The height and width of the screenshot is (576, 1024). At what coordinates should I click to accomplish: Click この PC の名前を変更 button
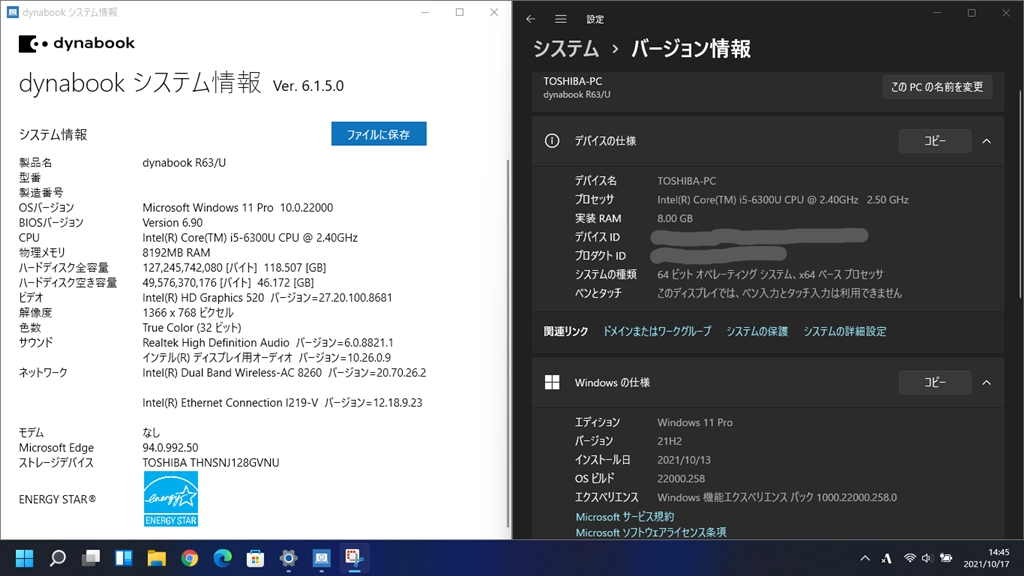pyautogui.click(x=937, y=87)
